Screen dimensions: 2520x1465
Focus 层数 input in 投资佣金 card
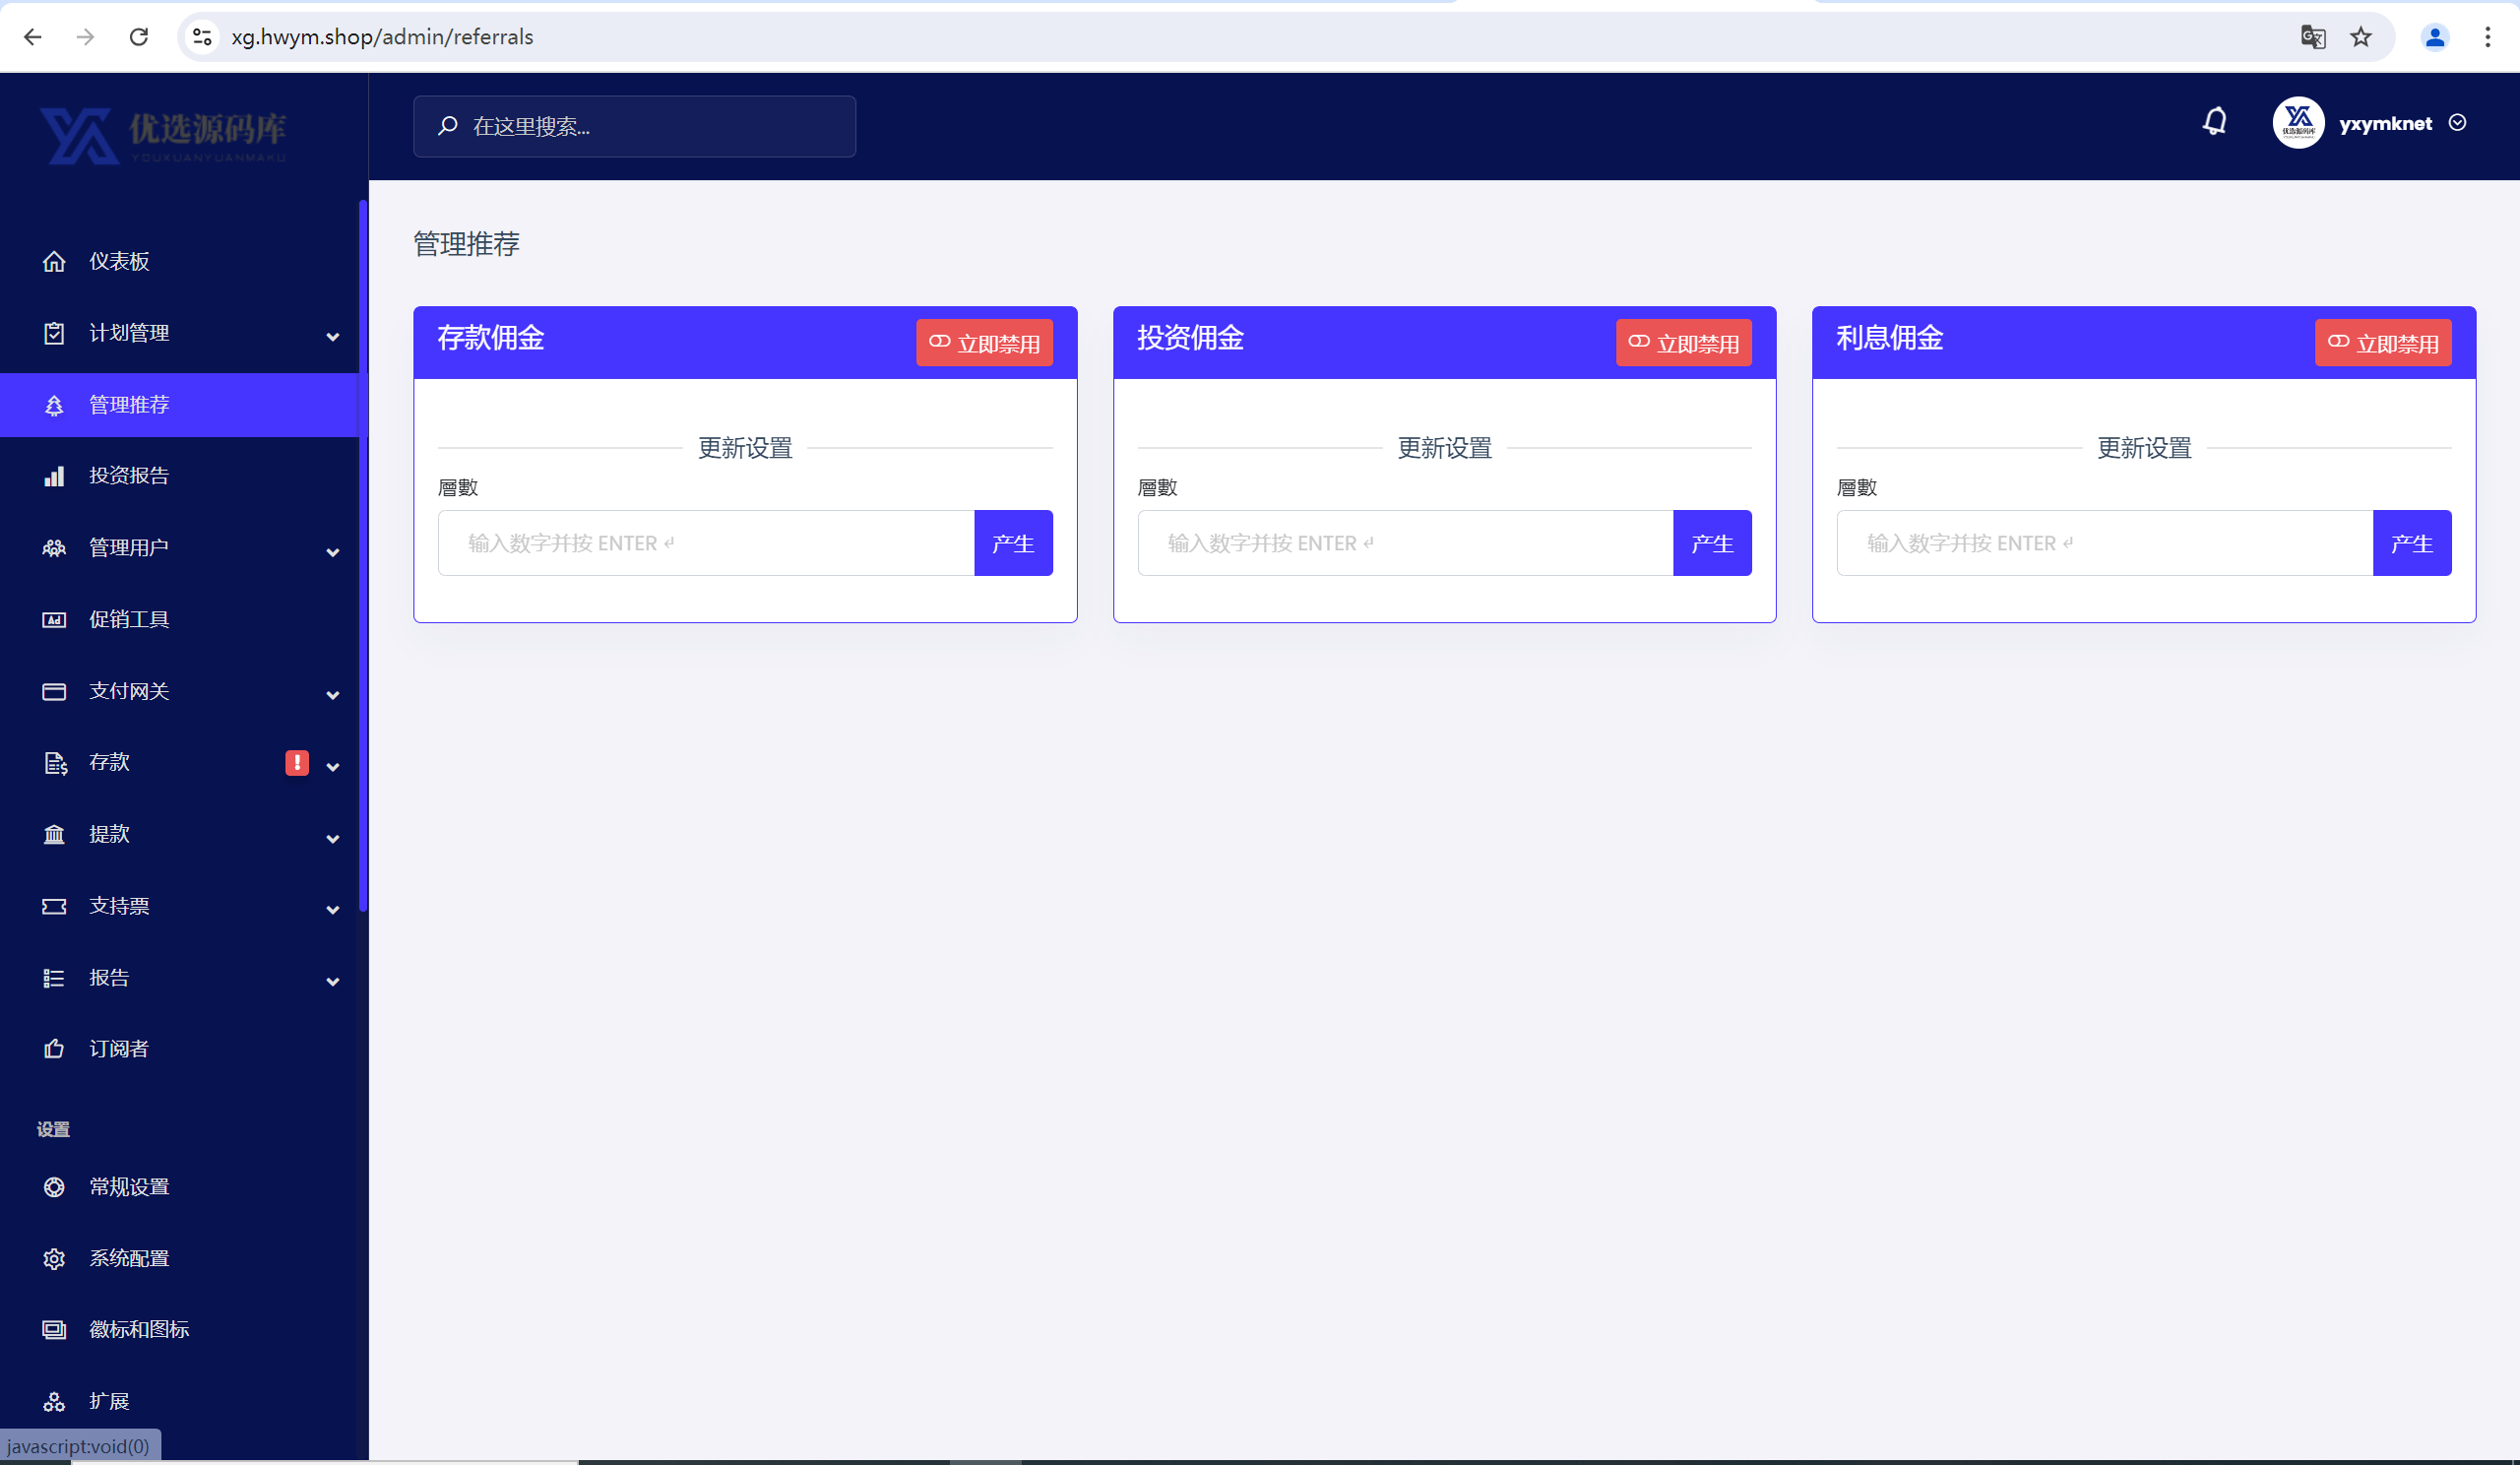[1405, 543]
